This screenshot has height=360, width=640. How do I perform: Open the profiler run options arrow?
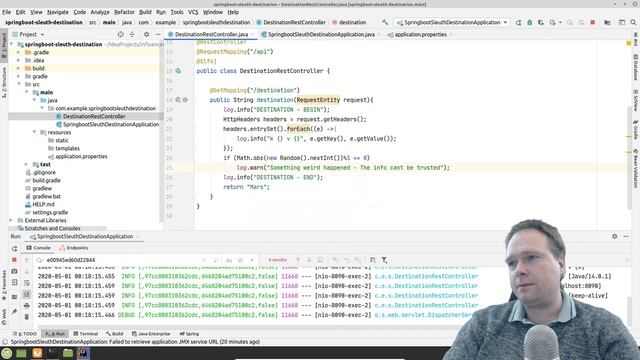560,22
